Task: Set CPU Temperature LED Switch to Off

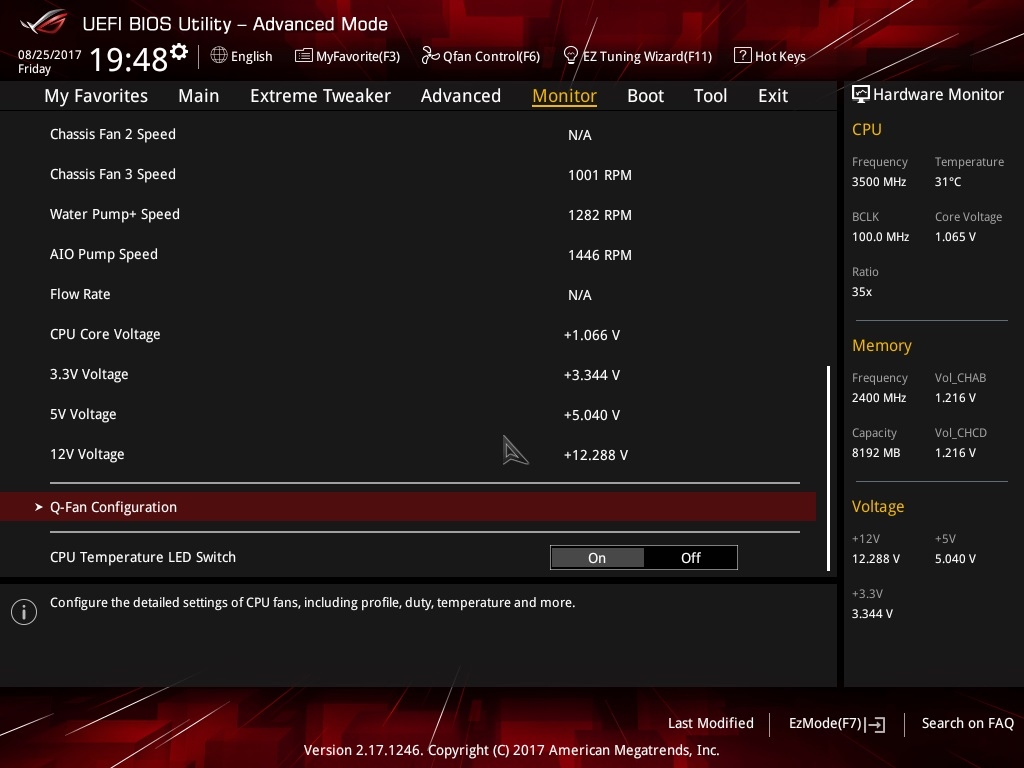Action: (x=691, y=558)
